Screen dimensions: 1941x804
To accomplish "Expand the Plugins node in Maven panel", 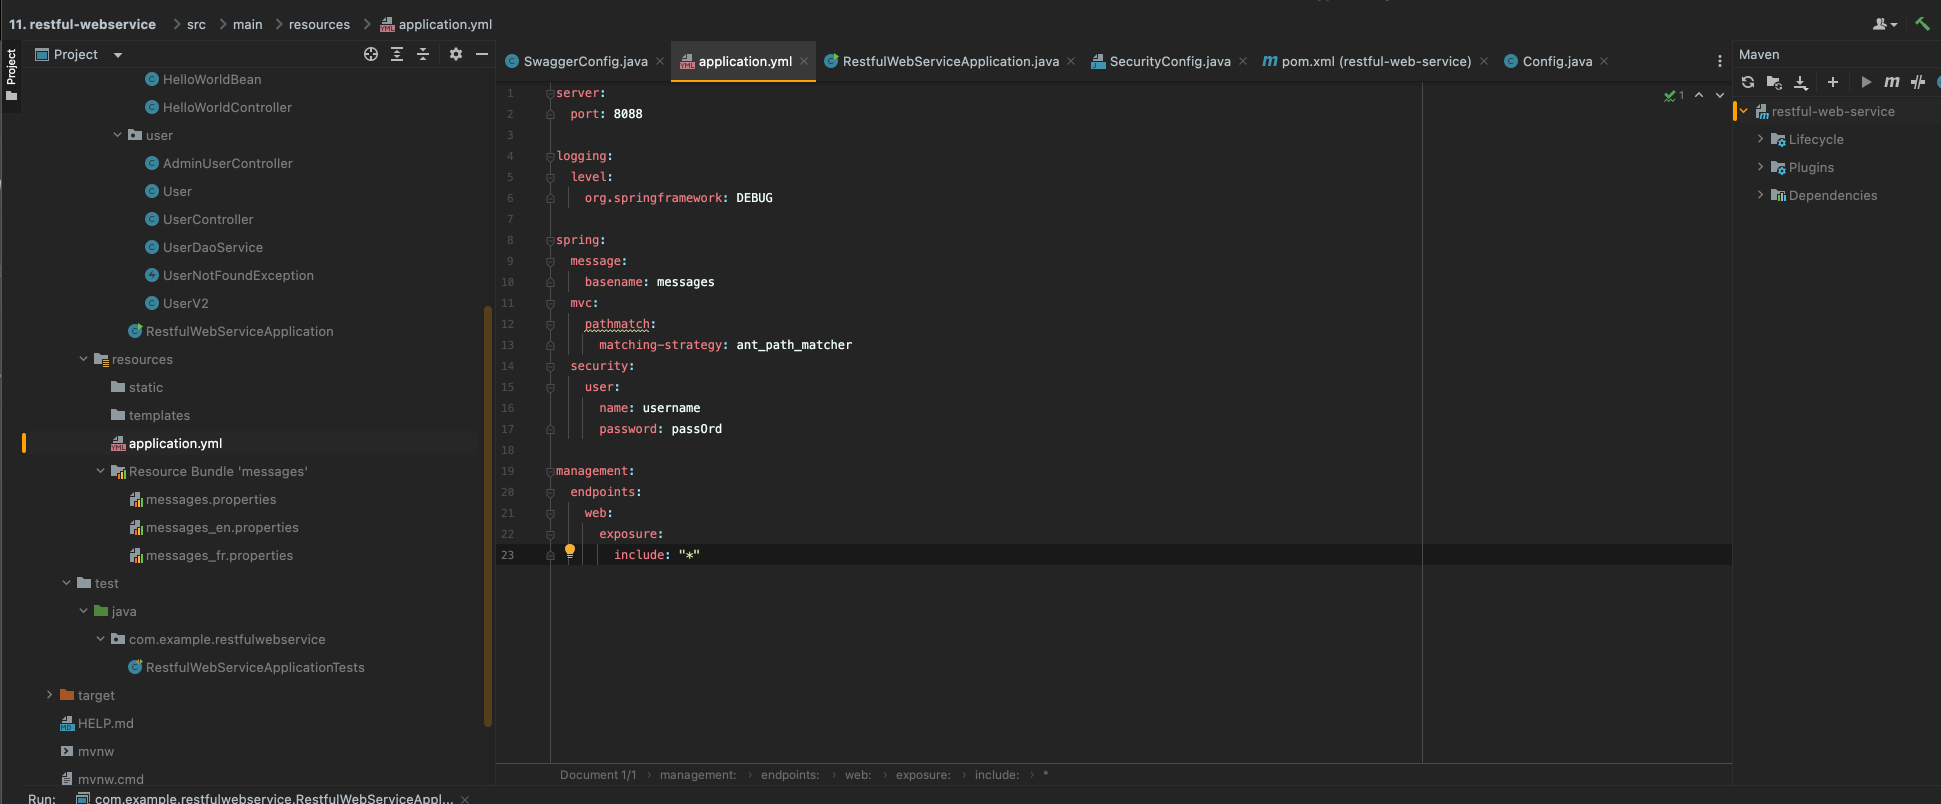I will click(x=1761, y=167).
